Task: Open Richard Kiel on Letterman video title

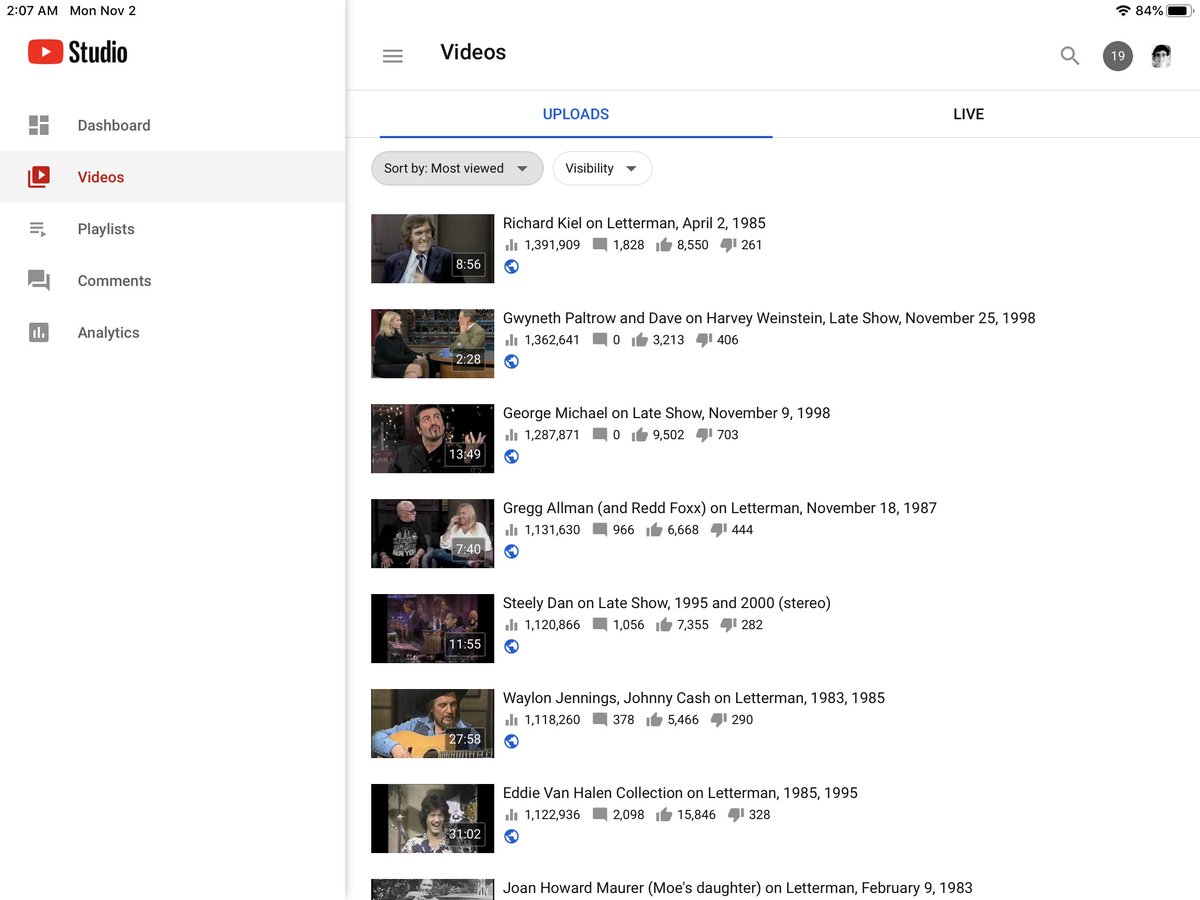Action: 634,223
